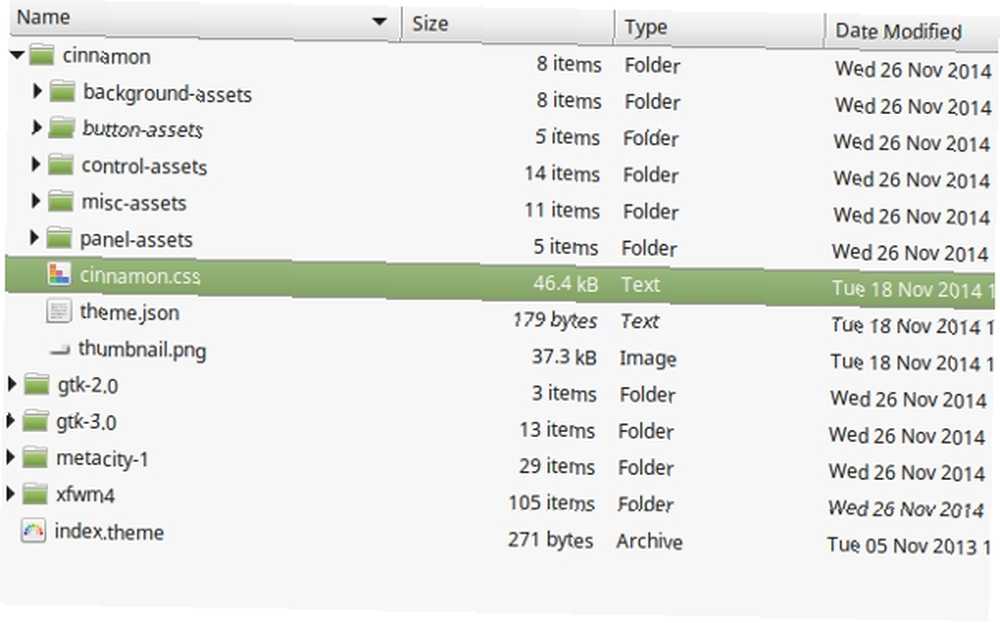Click the xfwm4 folder icon

click(x=36, y=494)
